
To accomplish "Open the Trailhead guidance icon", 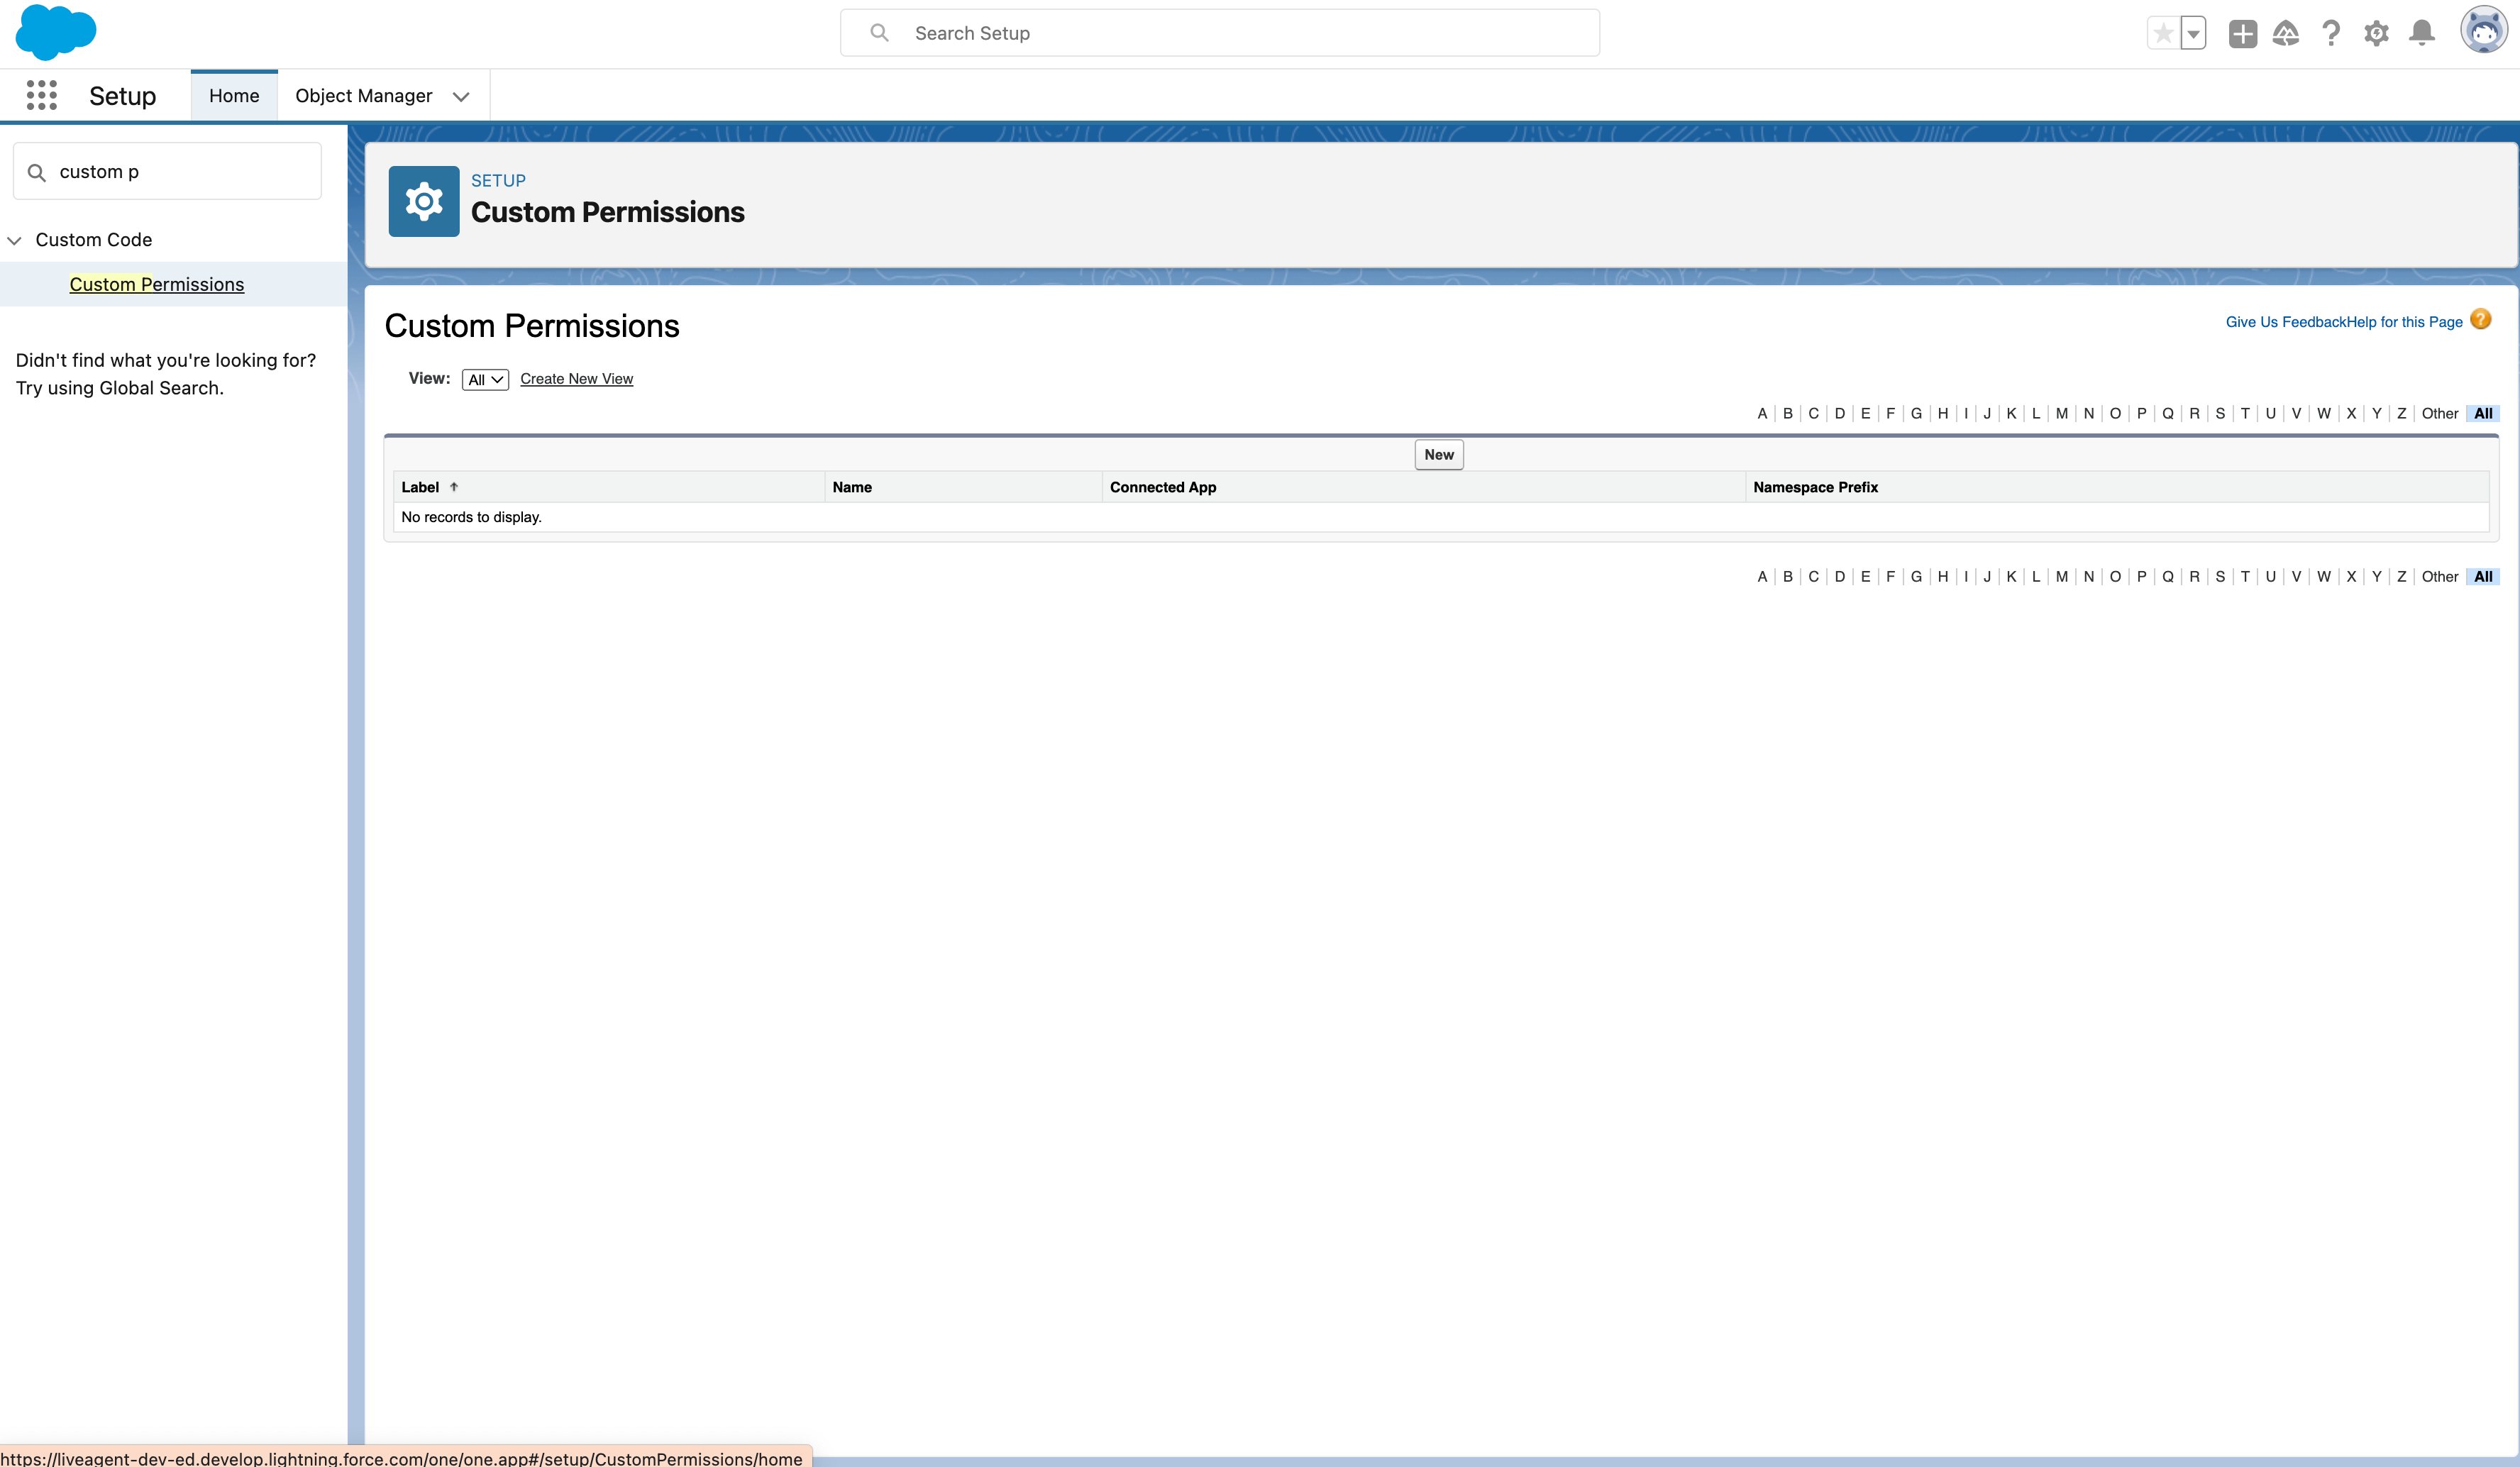I will (x=2286, y=33).
